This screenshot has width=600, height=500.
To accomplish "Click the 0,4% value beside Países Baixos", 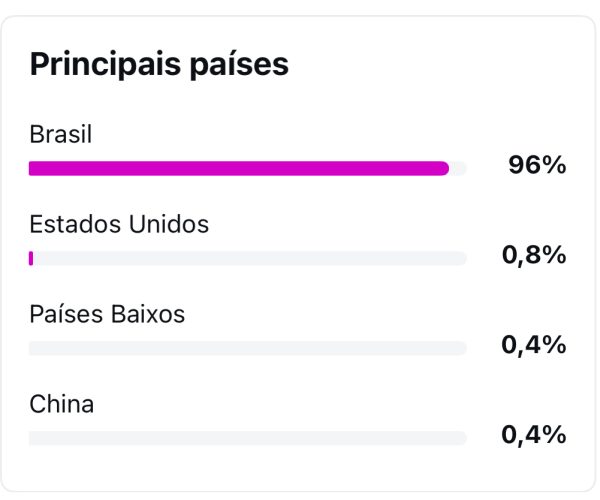I will [534, 345].
